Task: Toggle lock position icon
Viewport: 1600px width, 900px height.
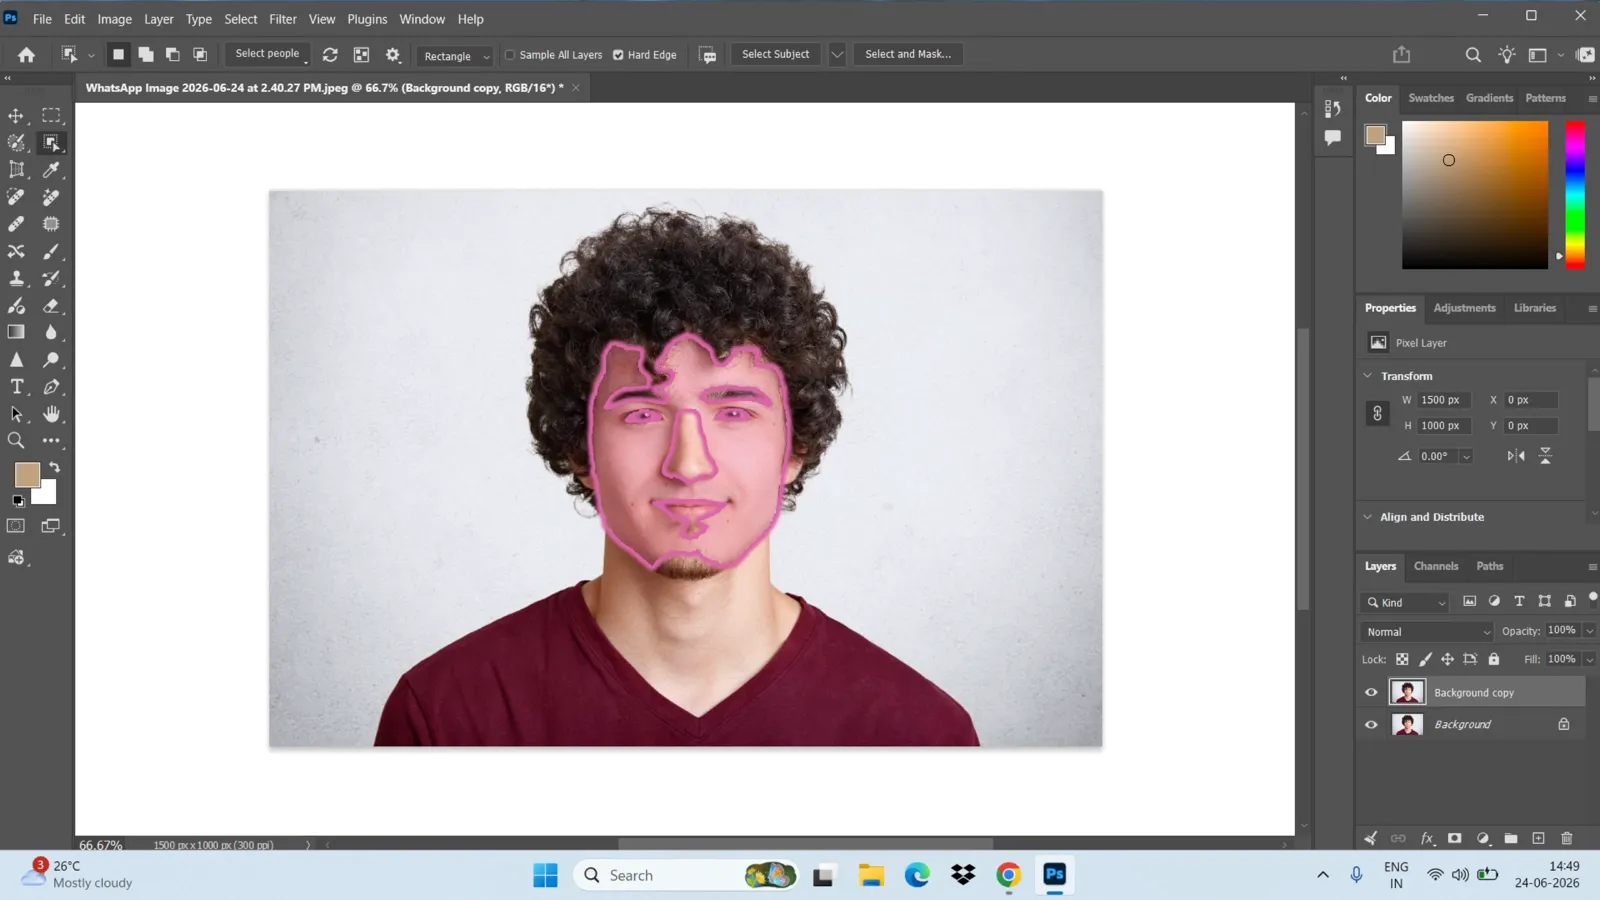Action: [1447, 659]
